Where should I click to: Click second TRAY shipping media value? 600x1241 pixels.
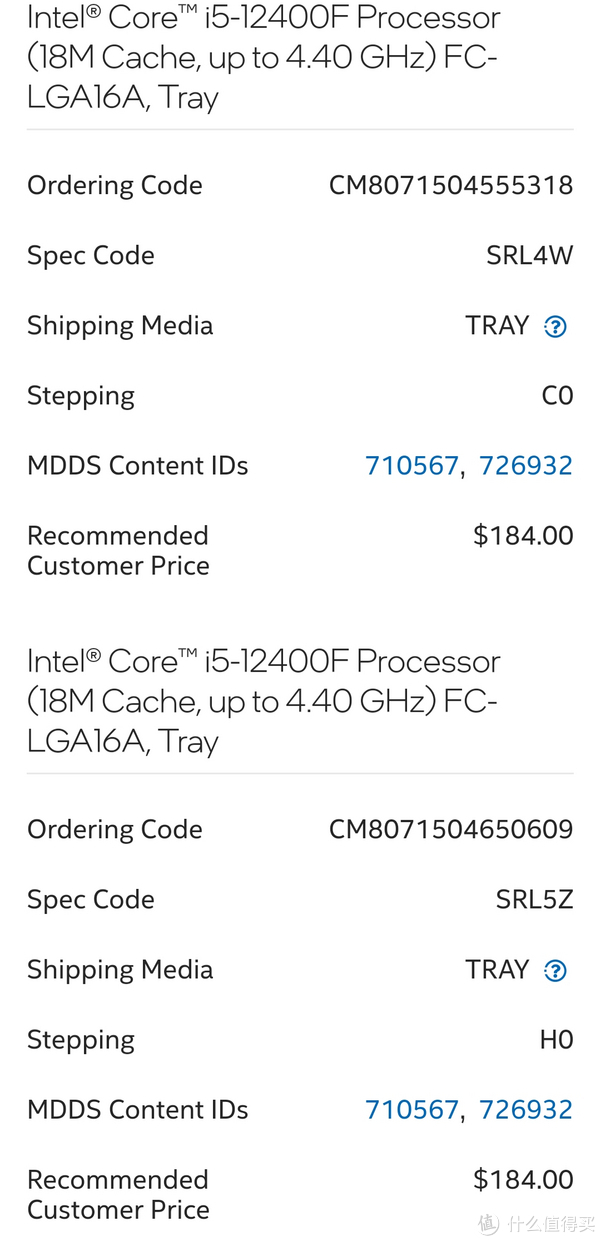coord(497,970)
